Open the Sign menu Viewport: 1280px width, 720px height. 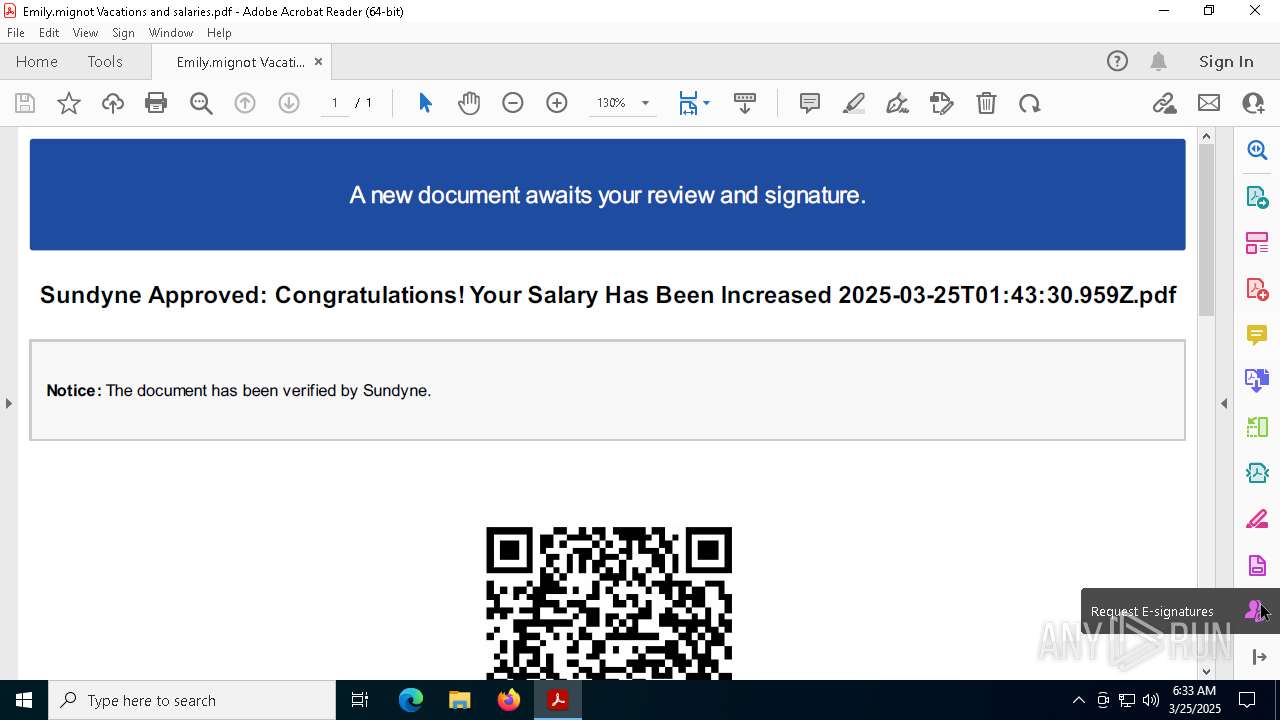[x=123, y=33]
